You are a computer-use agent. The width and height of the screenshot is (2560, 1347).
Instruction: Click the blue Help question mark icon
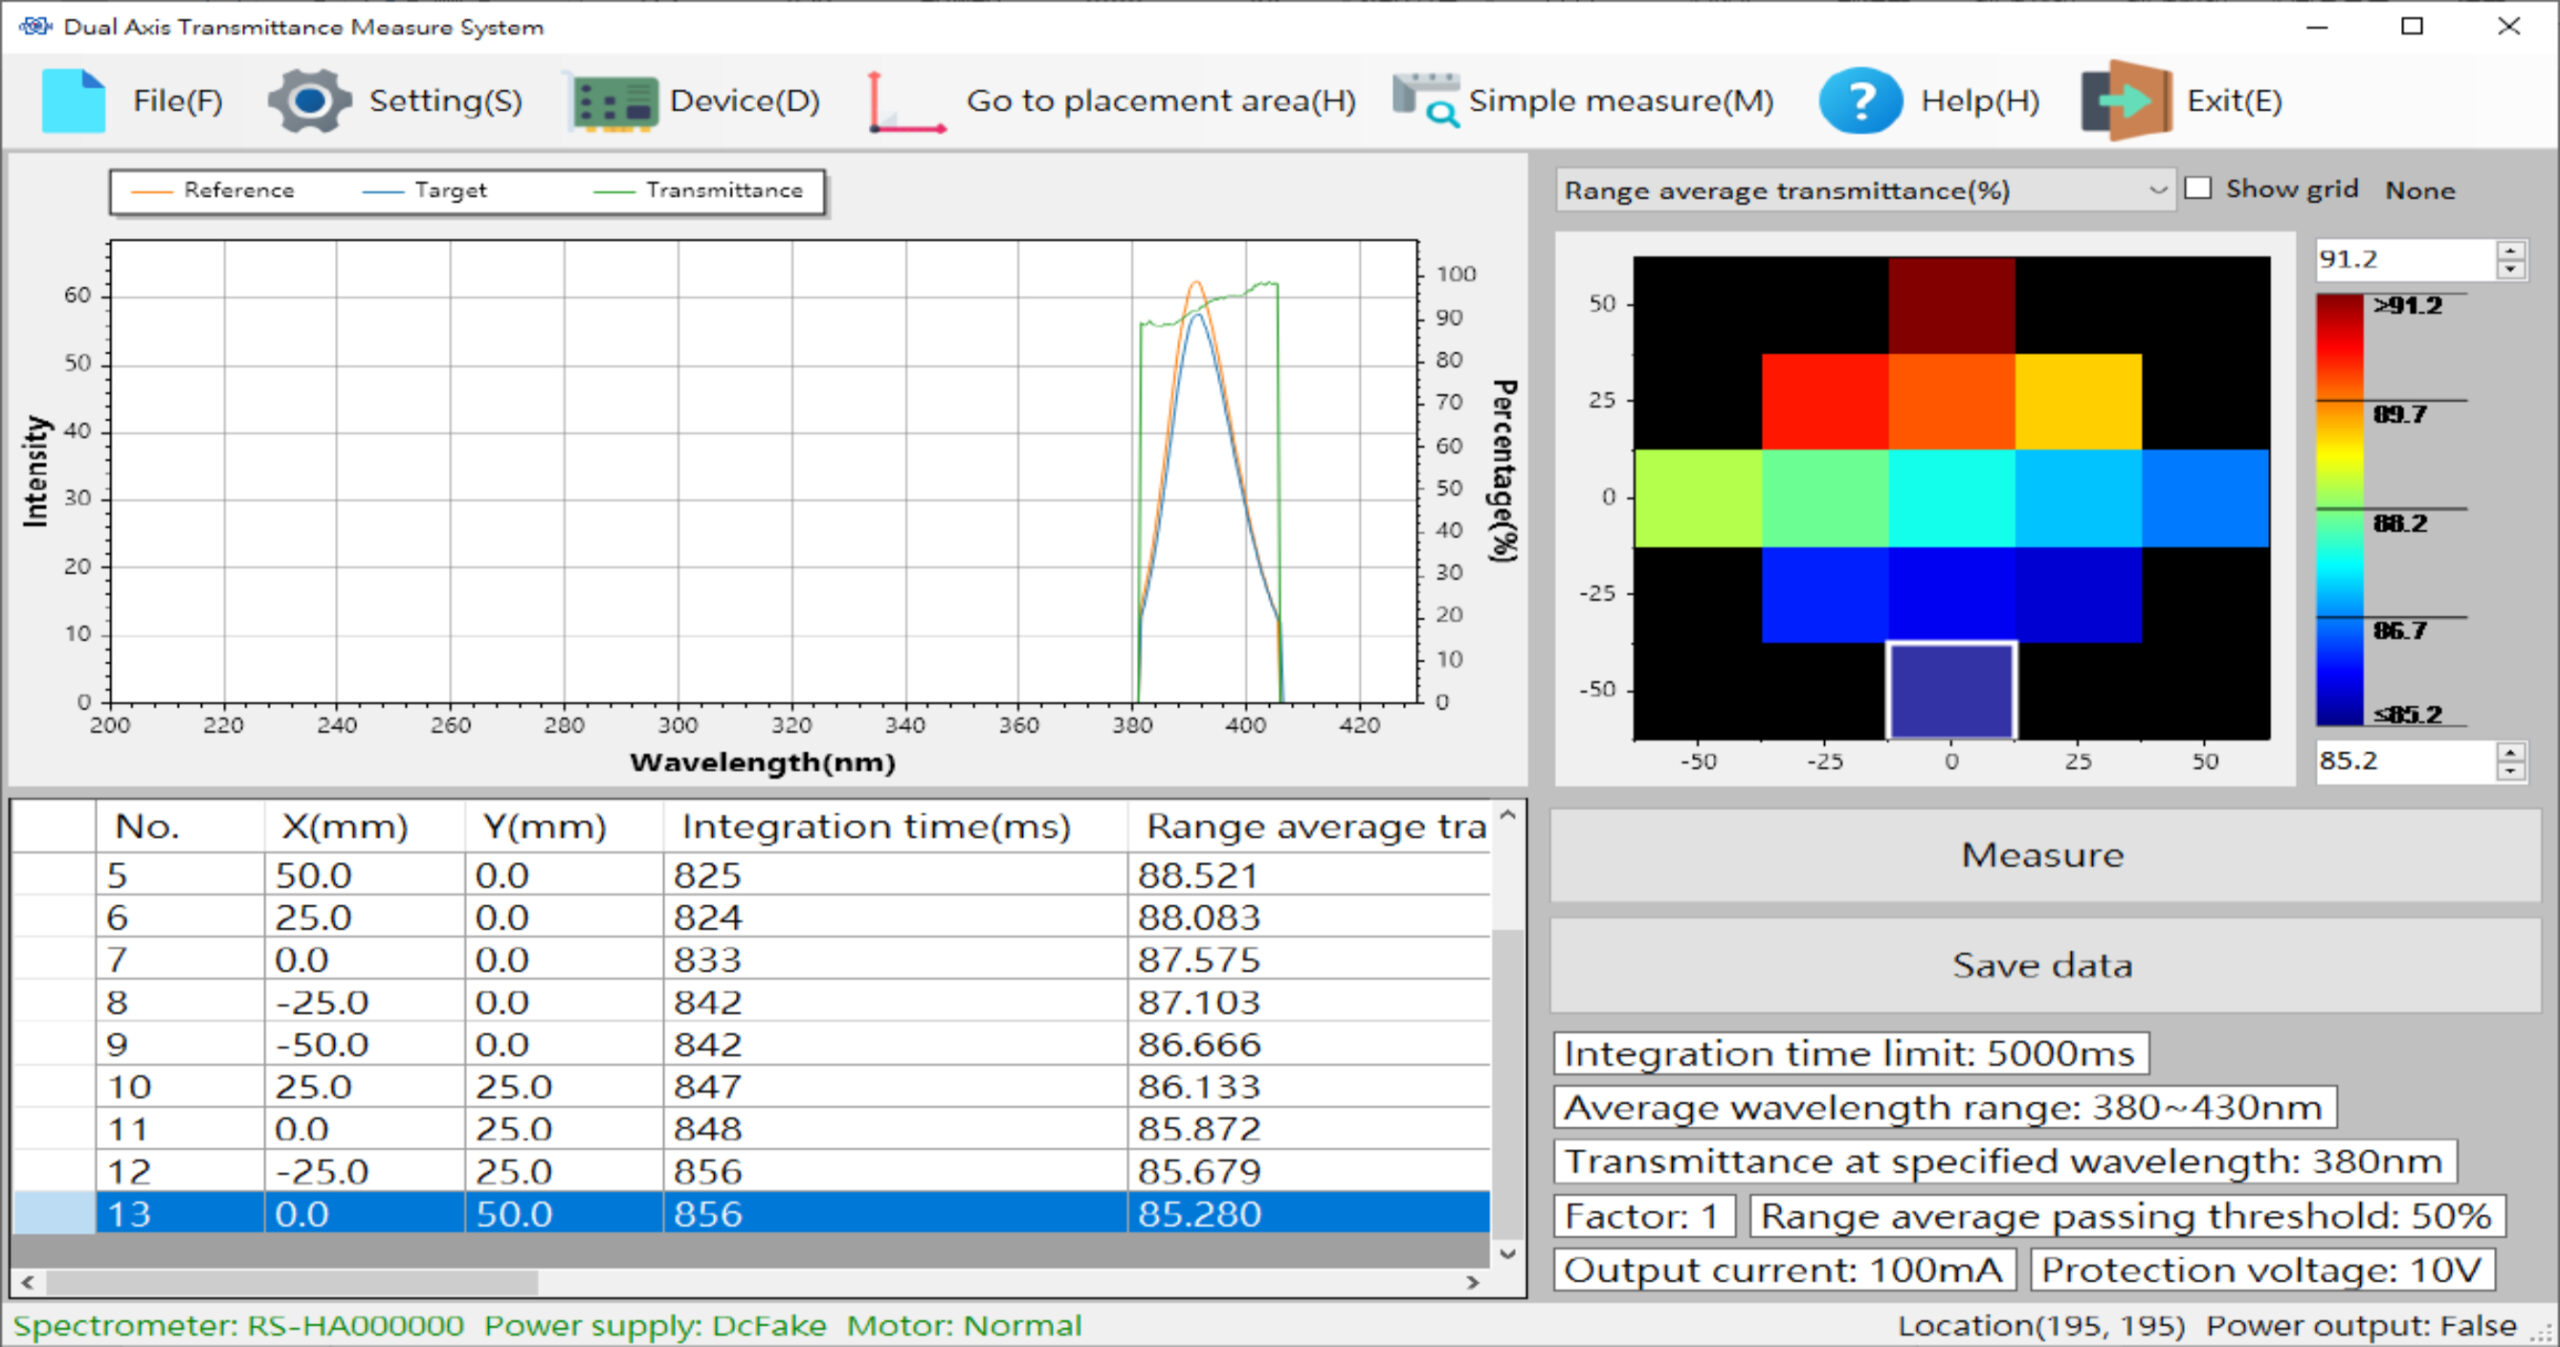point(1859,101)
